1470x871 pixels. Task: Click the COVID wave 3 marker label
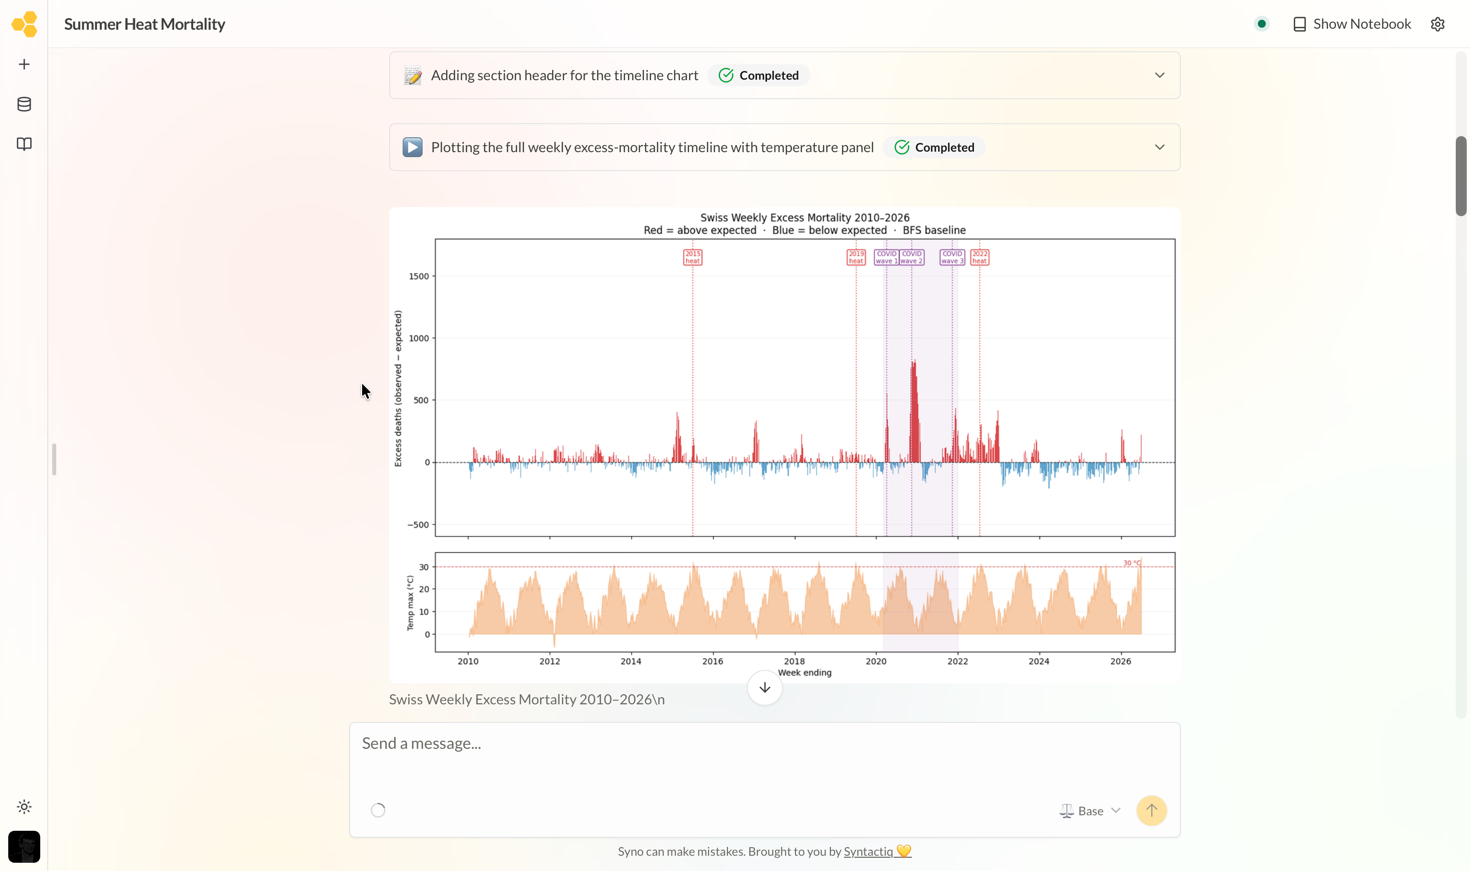tap(952, 257)
